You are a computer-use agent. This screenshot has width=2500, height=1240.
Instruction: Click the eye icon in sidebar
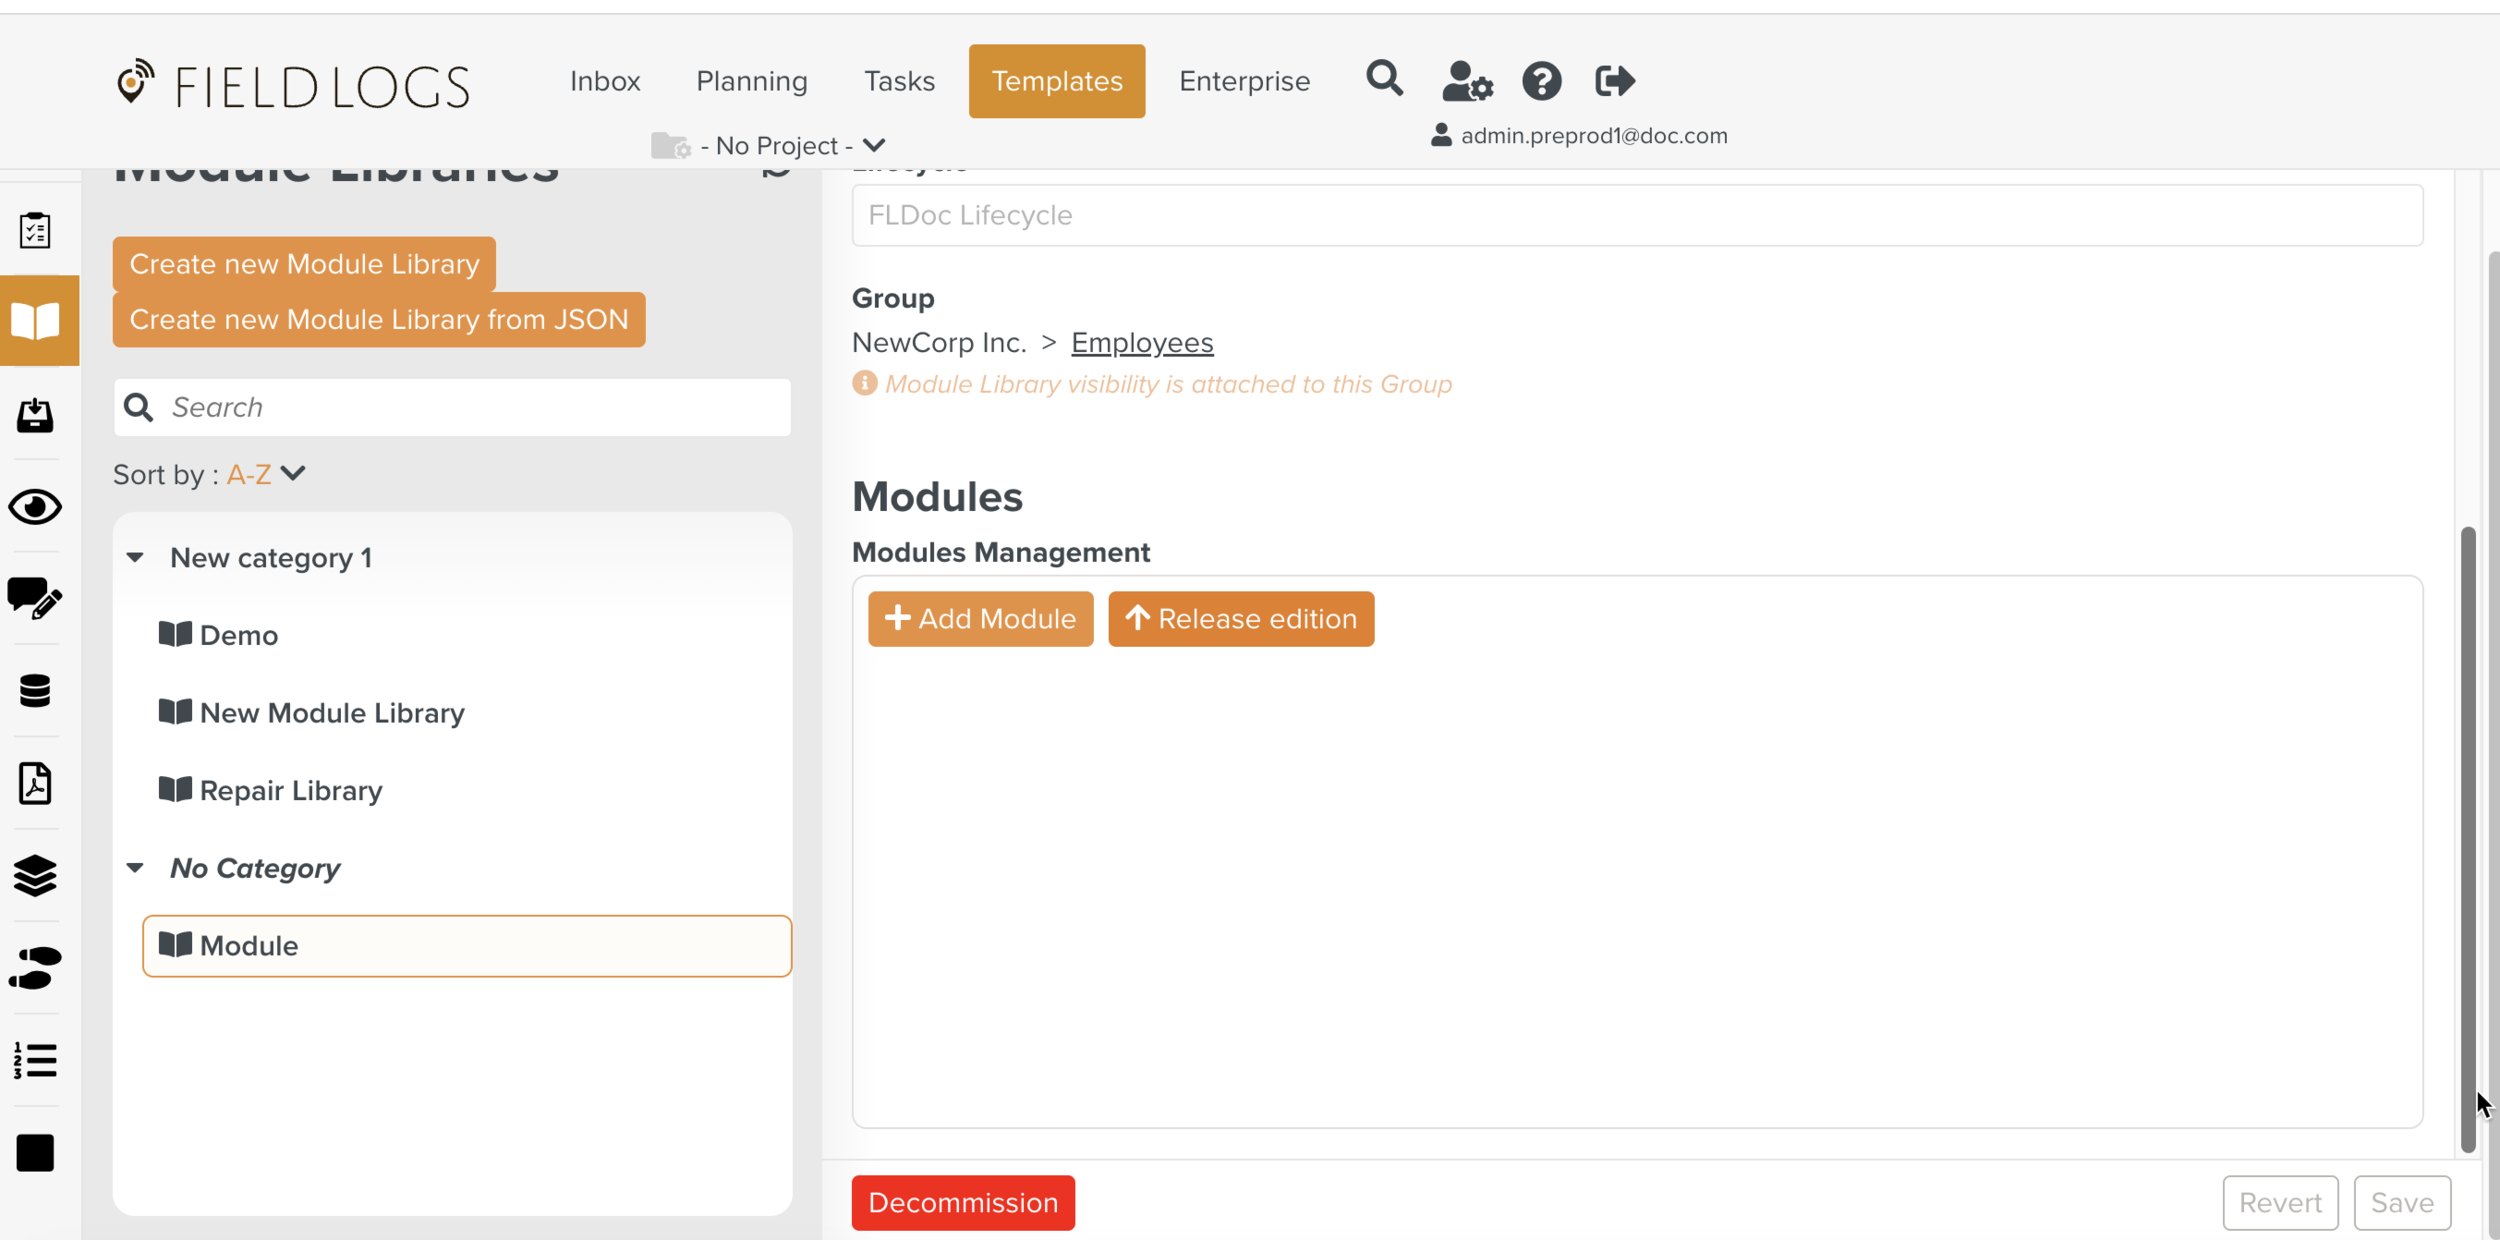35,507
